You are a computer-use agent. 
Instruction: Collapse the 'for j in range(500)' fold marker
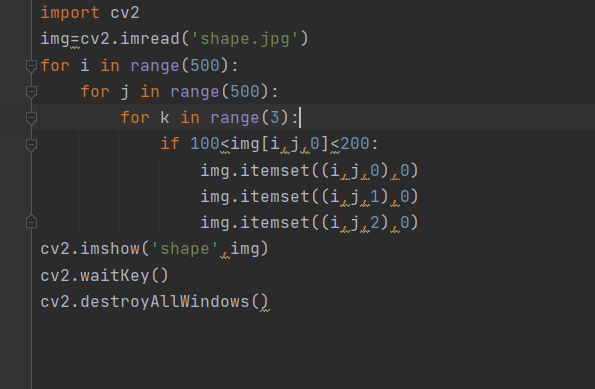31,92
